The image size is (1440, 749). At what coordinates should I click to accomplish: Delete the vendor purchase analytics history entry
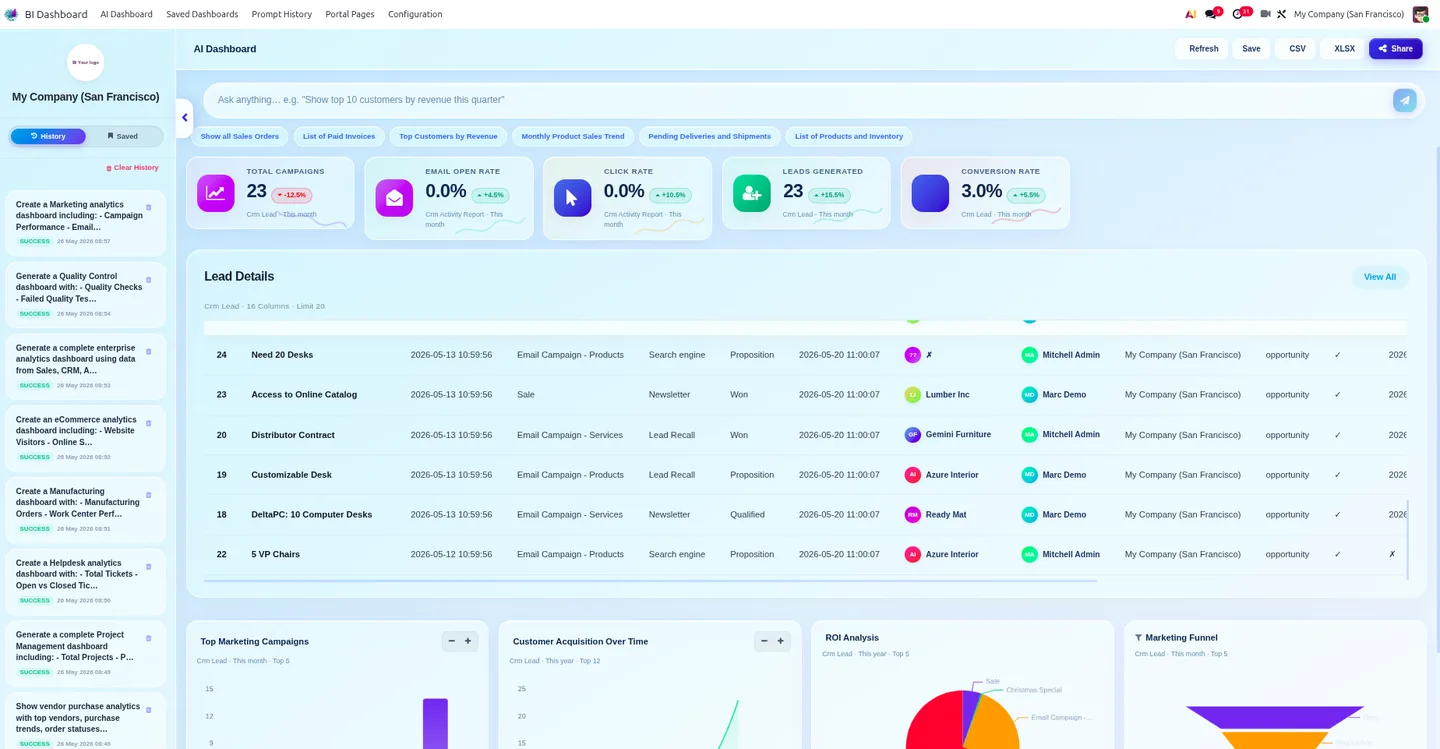(149, 709)
